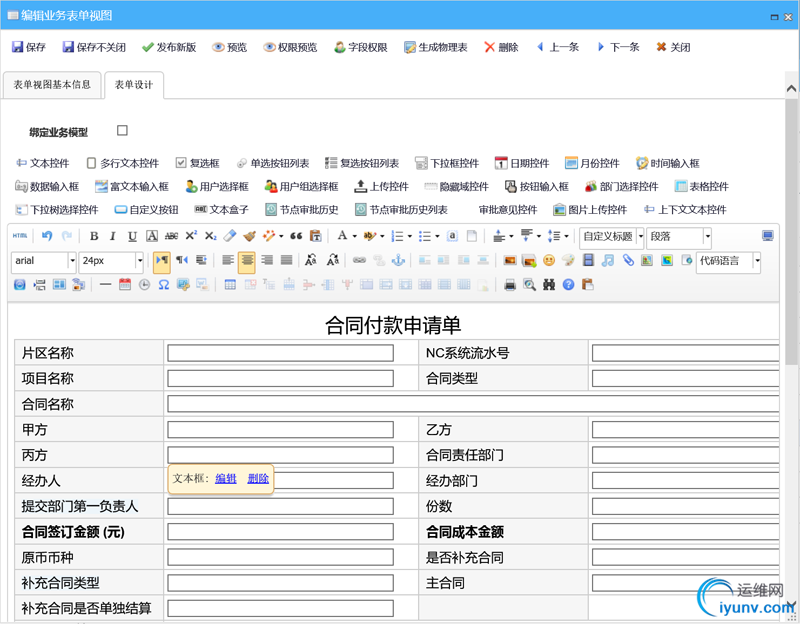This screenshot has height=624, width=800.
Task: Expand line spacing dropdown arrow
Action: tap(566, 236)
